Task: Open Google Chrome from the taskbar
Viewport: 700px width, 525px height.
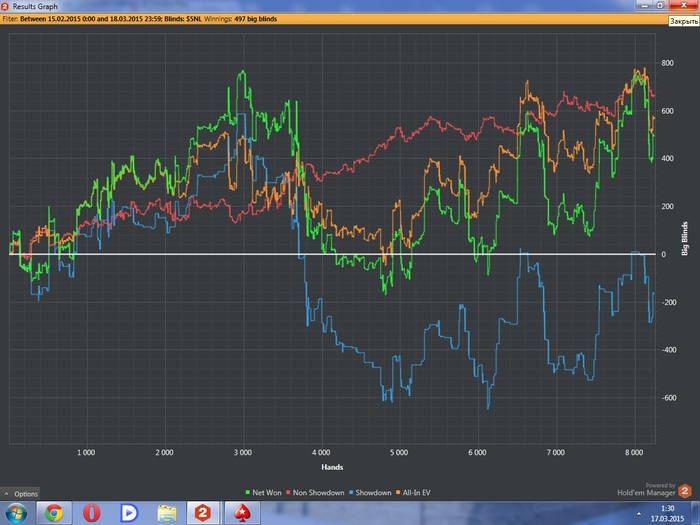Action: 54,513
